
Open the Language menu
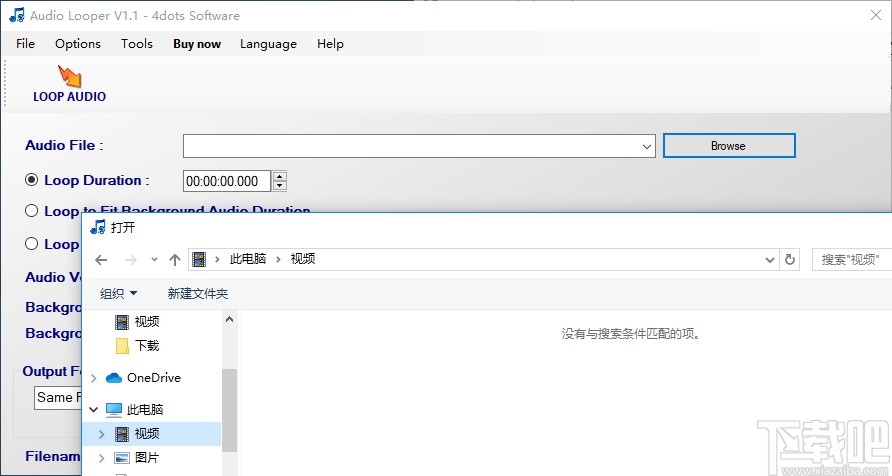tap(269, 44)
